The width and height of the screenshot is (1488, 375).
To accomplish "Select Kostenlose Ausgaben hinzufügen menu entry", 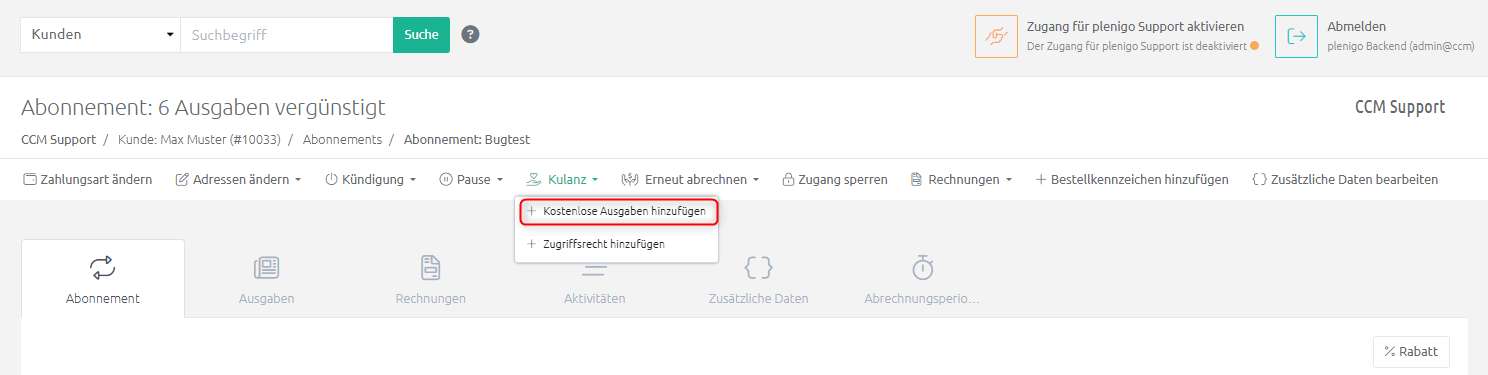I will tap(616, 211).
